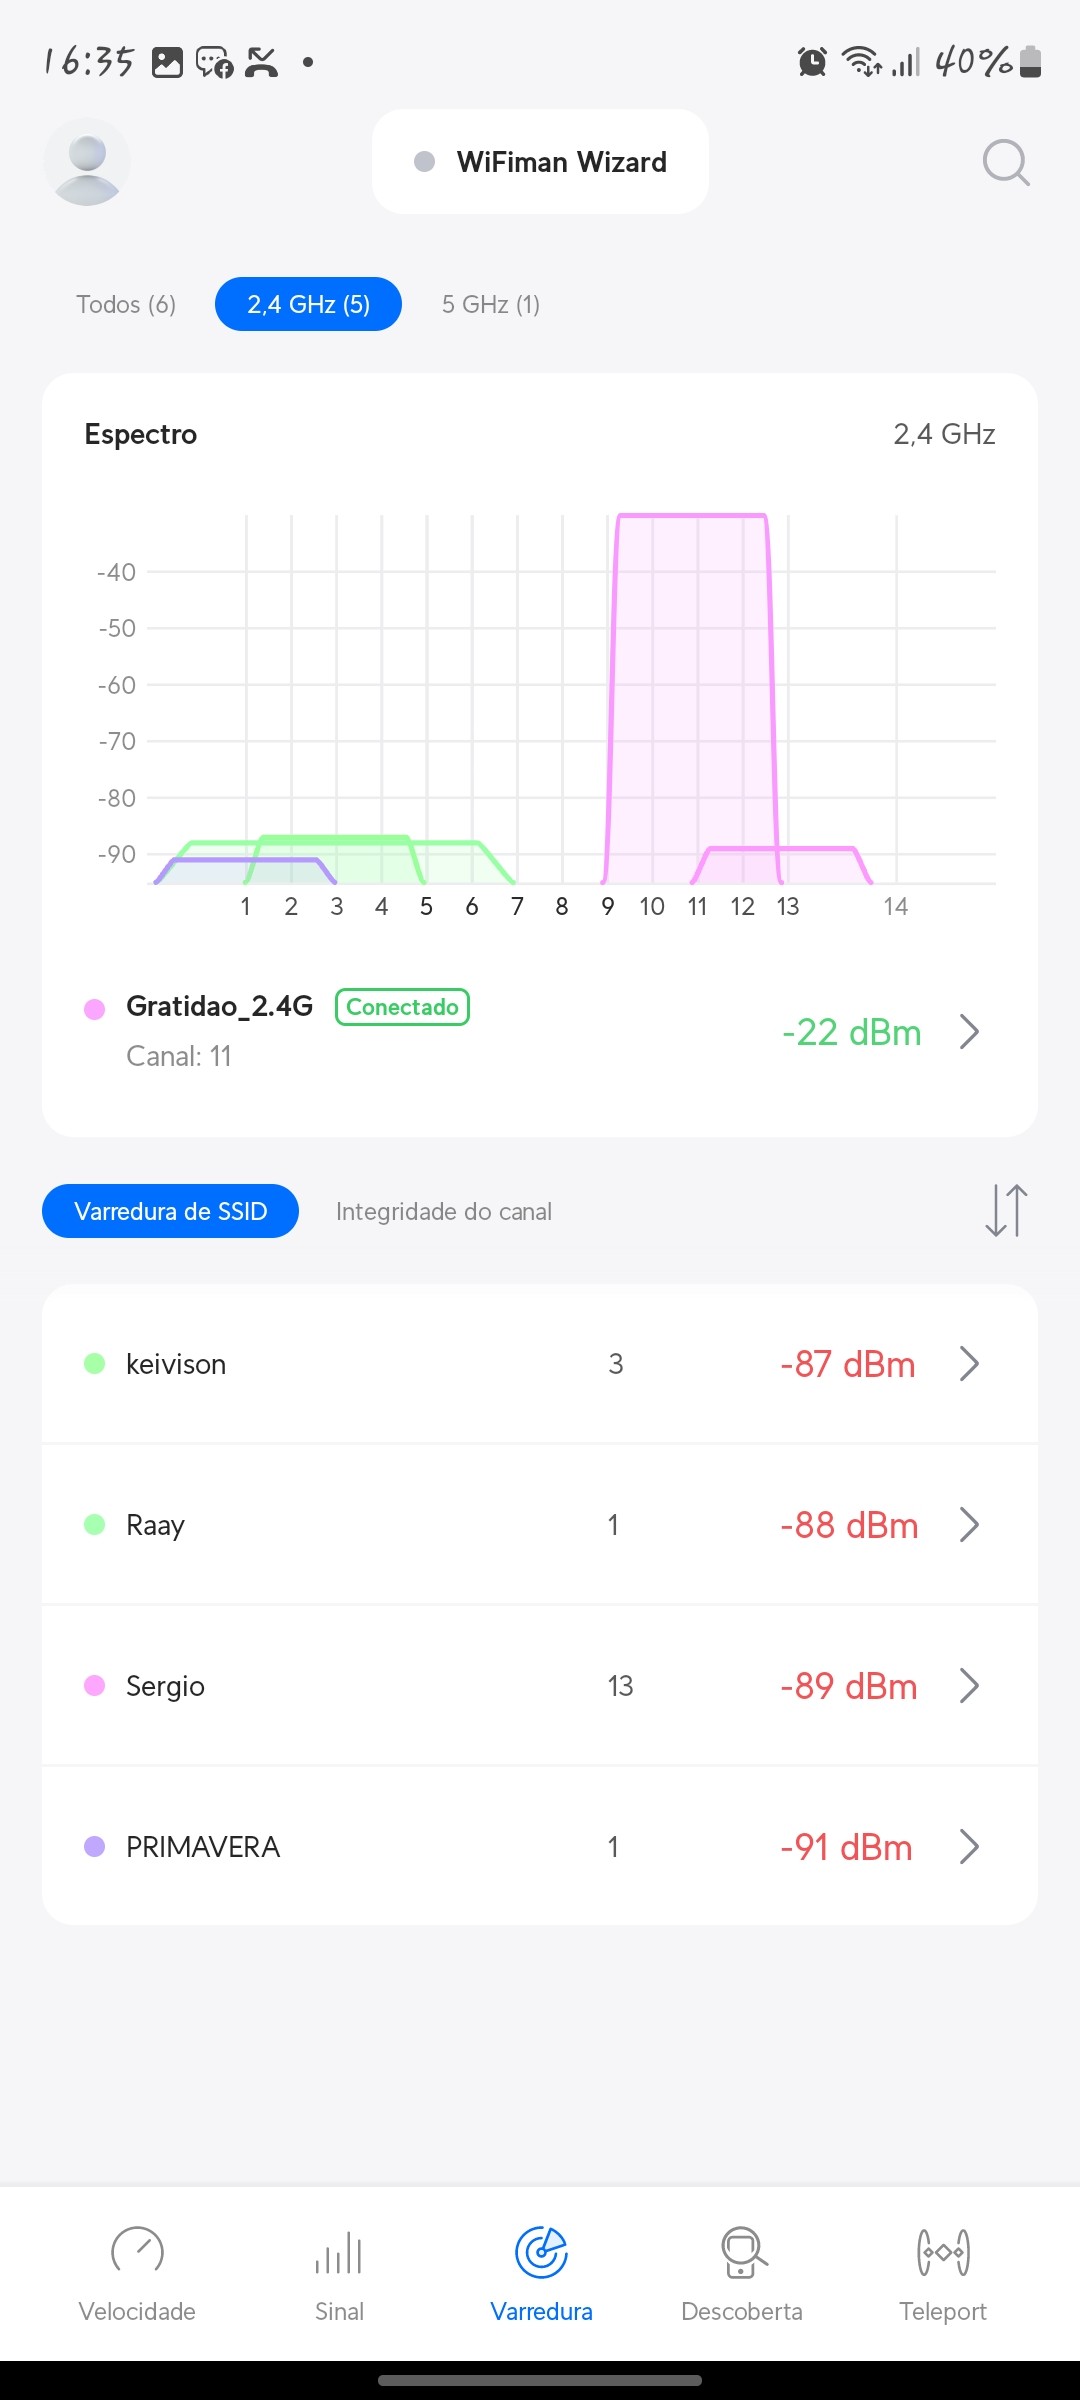Open the Raay network row
Viewport: 1080px width, 2400px height.
[540, 1525]
